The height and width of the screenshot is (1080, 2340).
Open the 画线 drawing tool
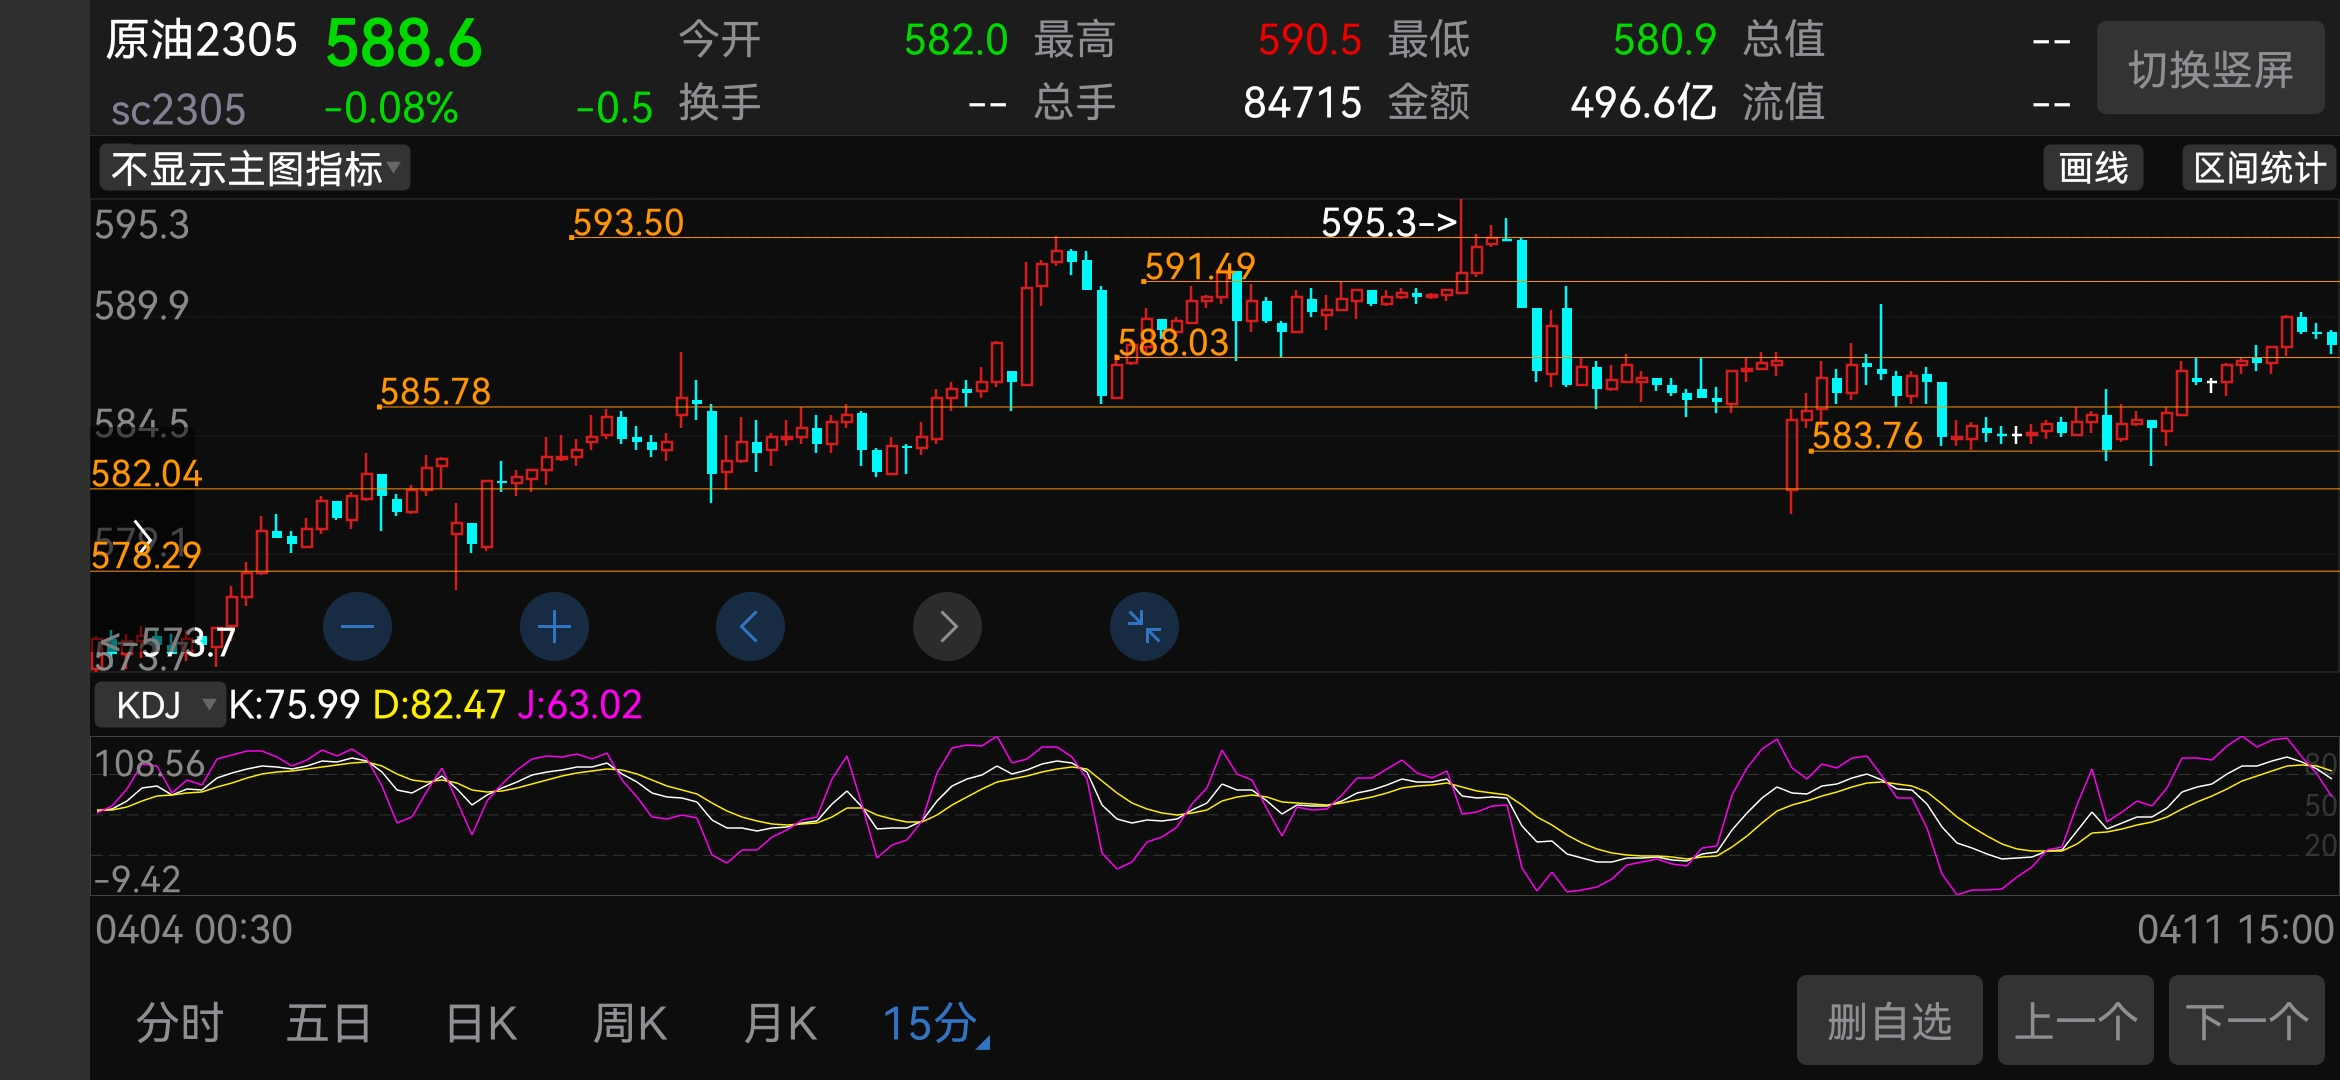point(2093,168)
